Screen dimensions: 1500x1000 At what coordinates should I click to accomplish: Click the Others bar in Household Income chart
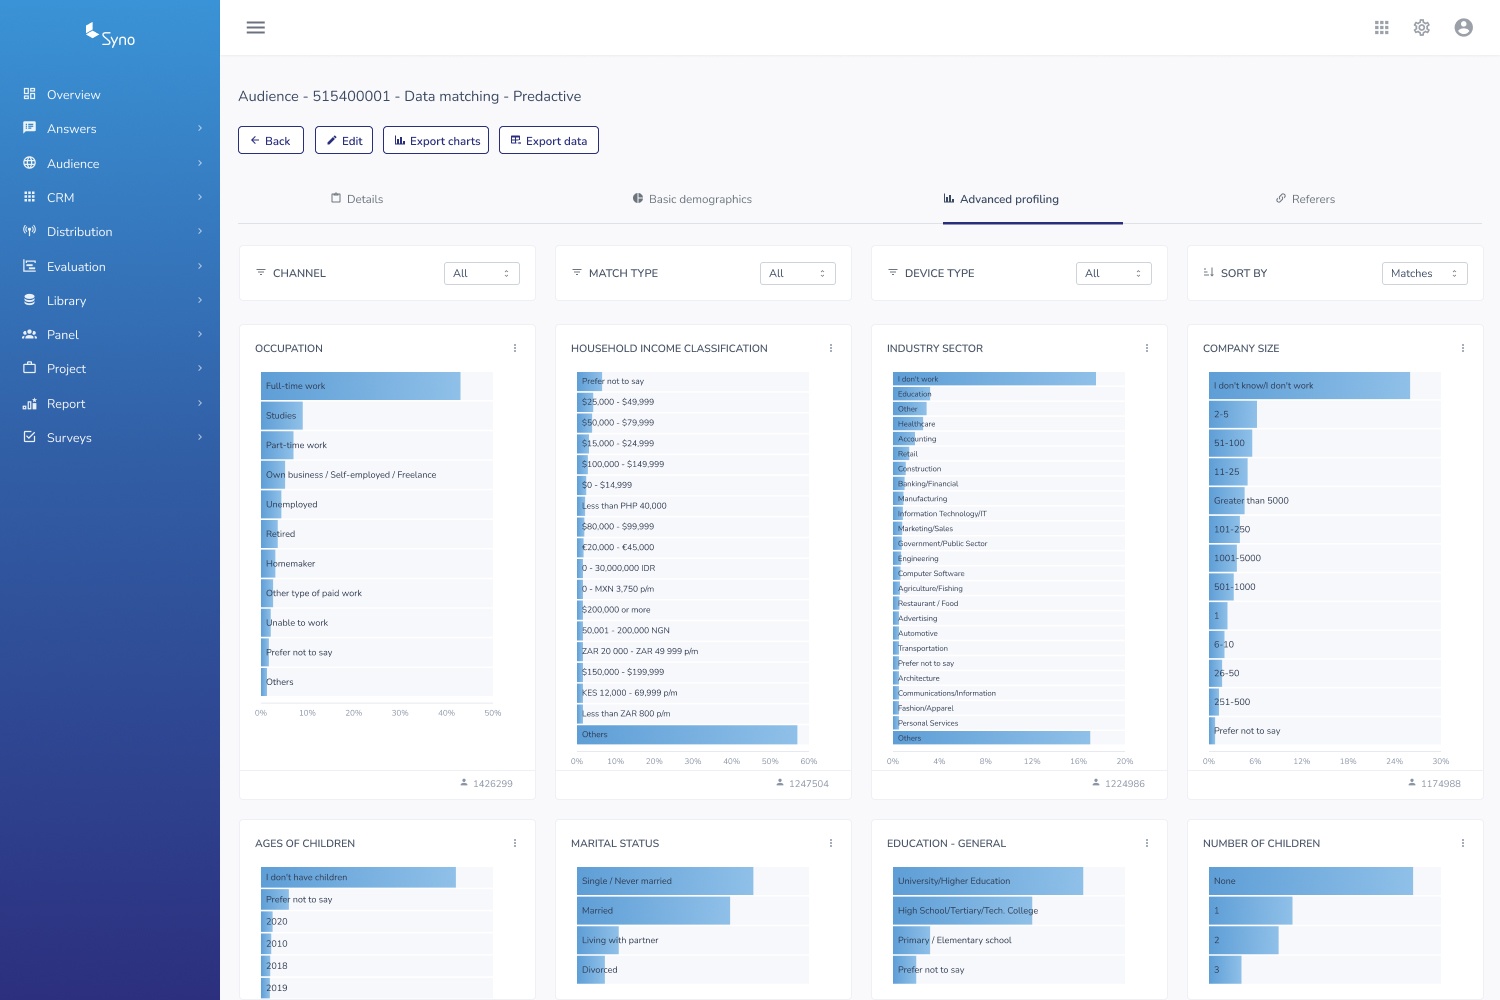coord(687,735)
